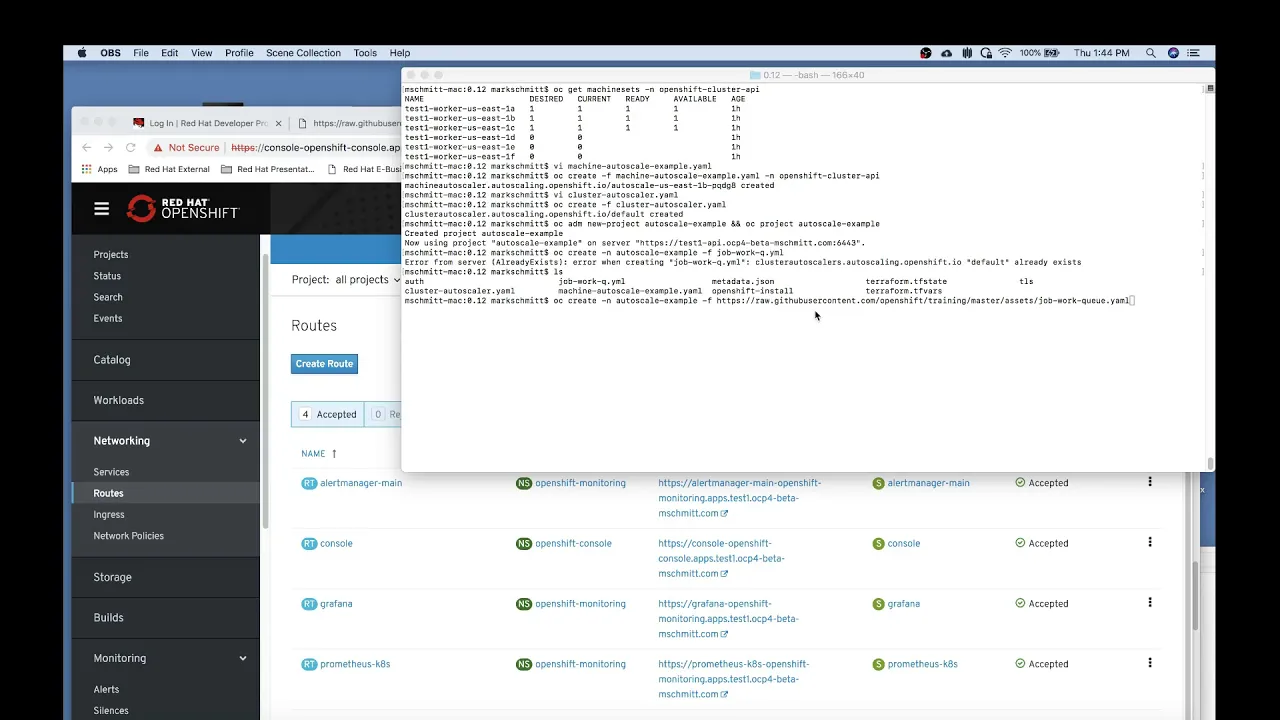Viewport: 1280px width, 720px height.
Task: Open the Tools menu
Action: [365, 53]
